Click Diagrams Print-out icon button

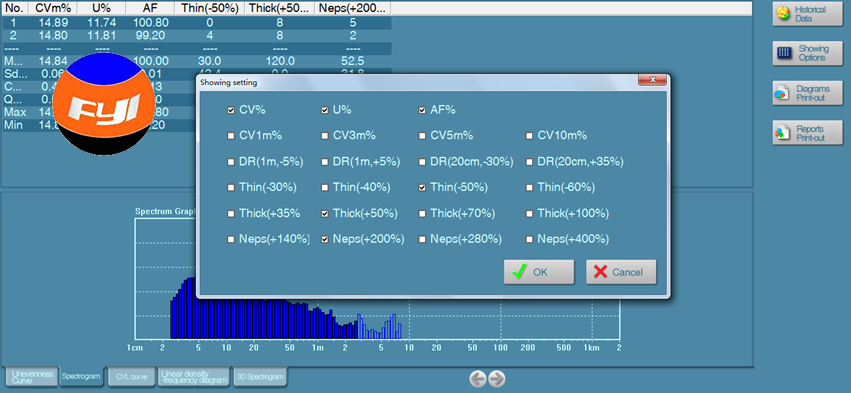tap(808, 93)
